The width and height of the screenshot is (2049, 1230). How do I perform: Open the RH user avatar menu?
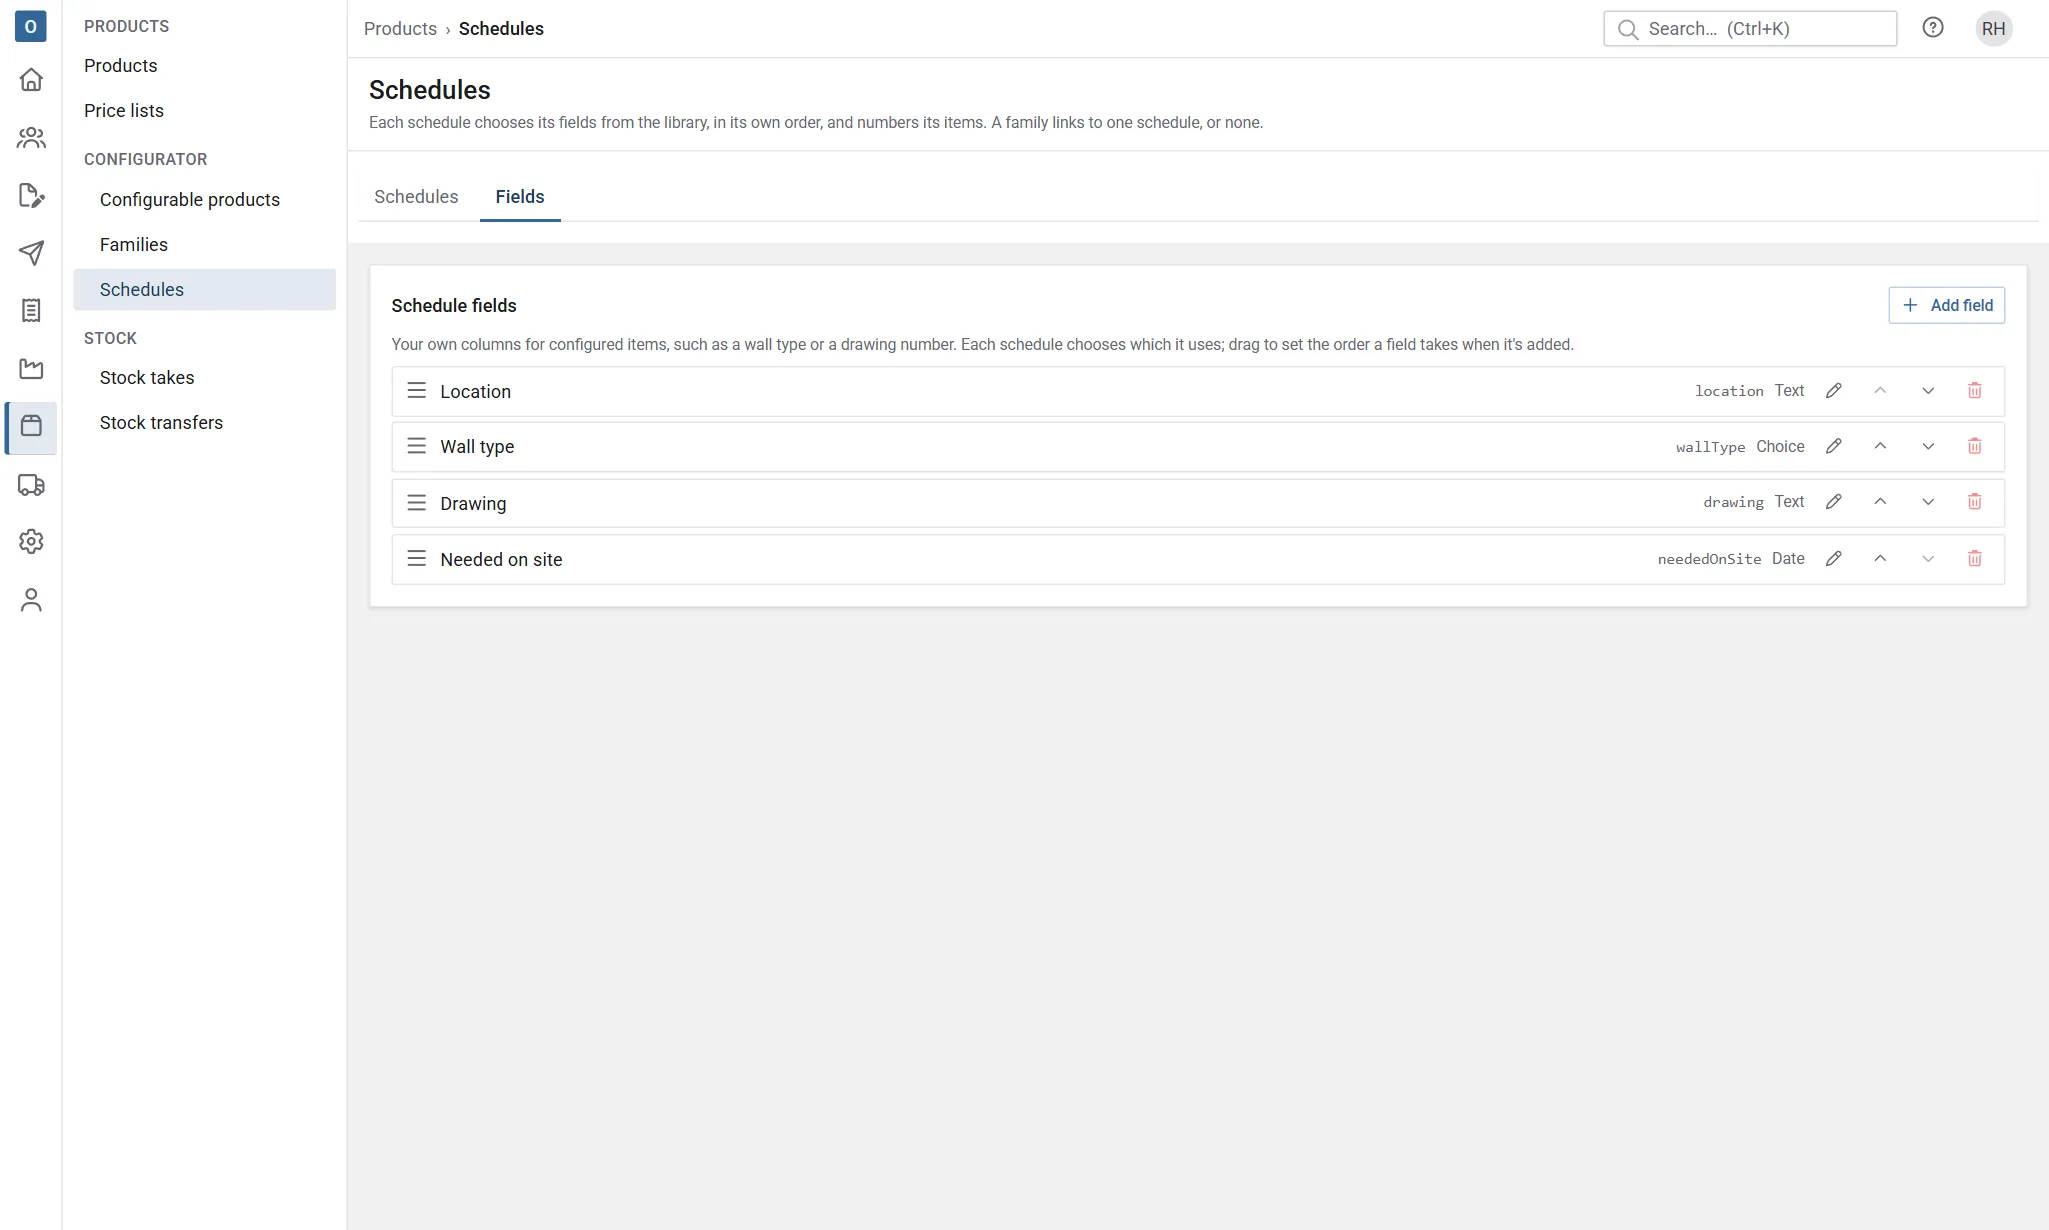tap(1993, 28)
